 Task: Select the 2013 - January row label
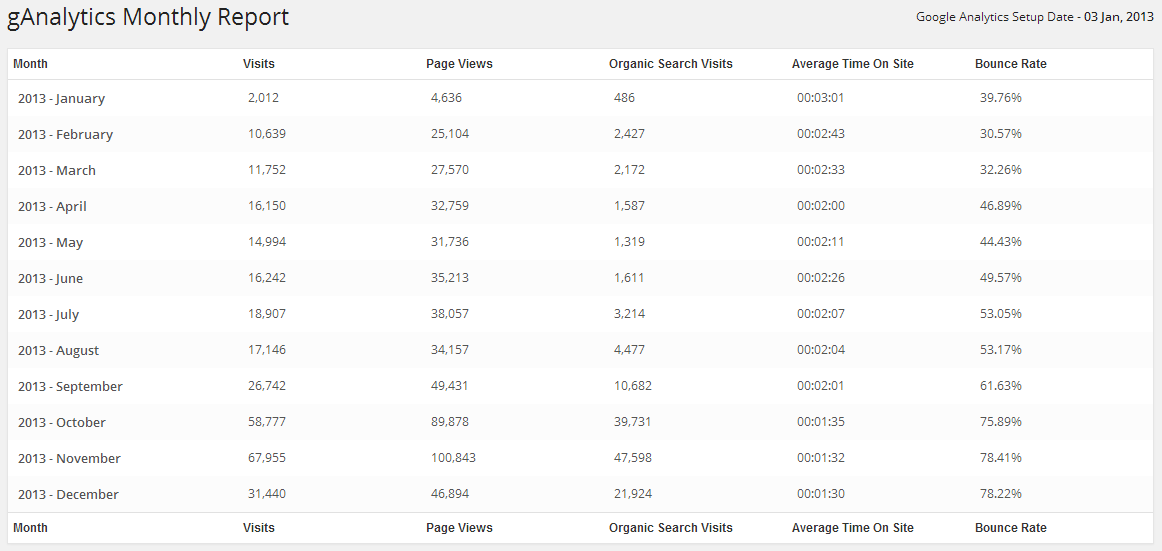pos(61,99)
